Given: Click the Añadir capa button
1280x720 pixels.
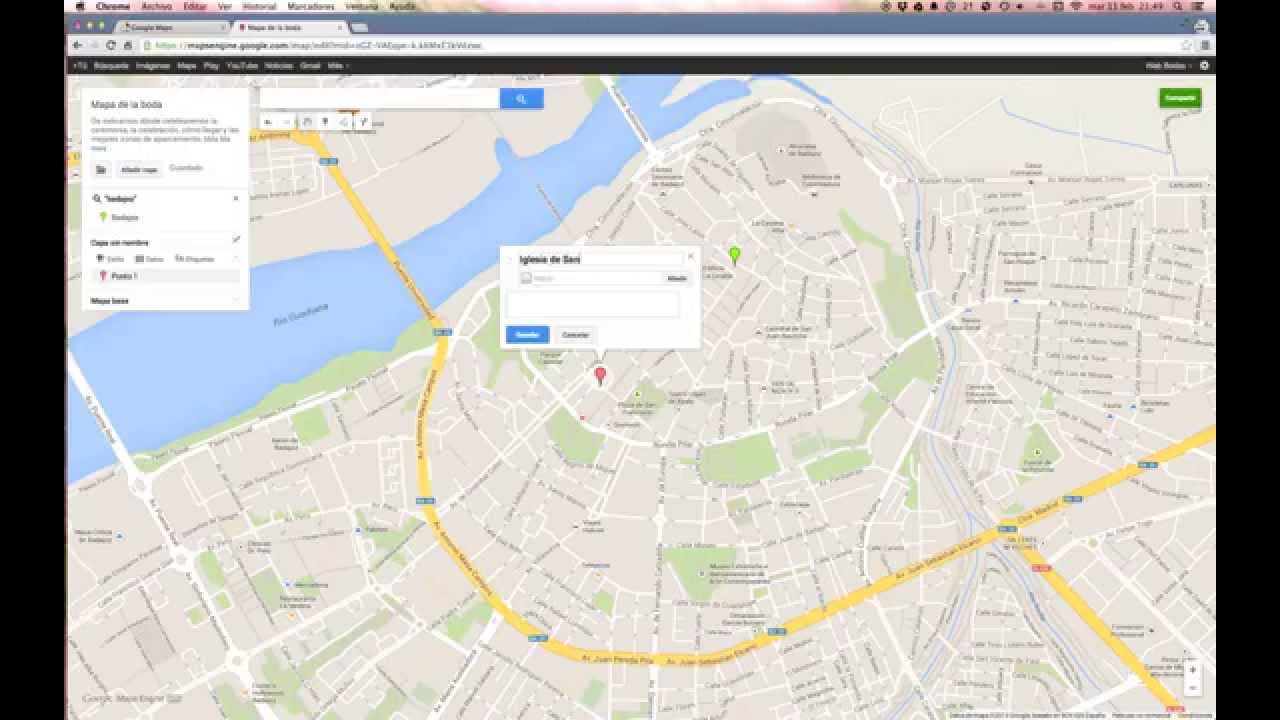Looking at the screenshot, I should (139, 170).
